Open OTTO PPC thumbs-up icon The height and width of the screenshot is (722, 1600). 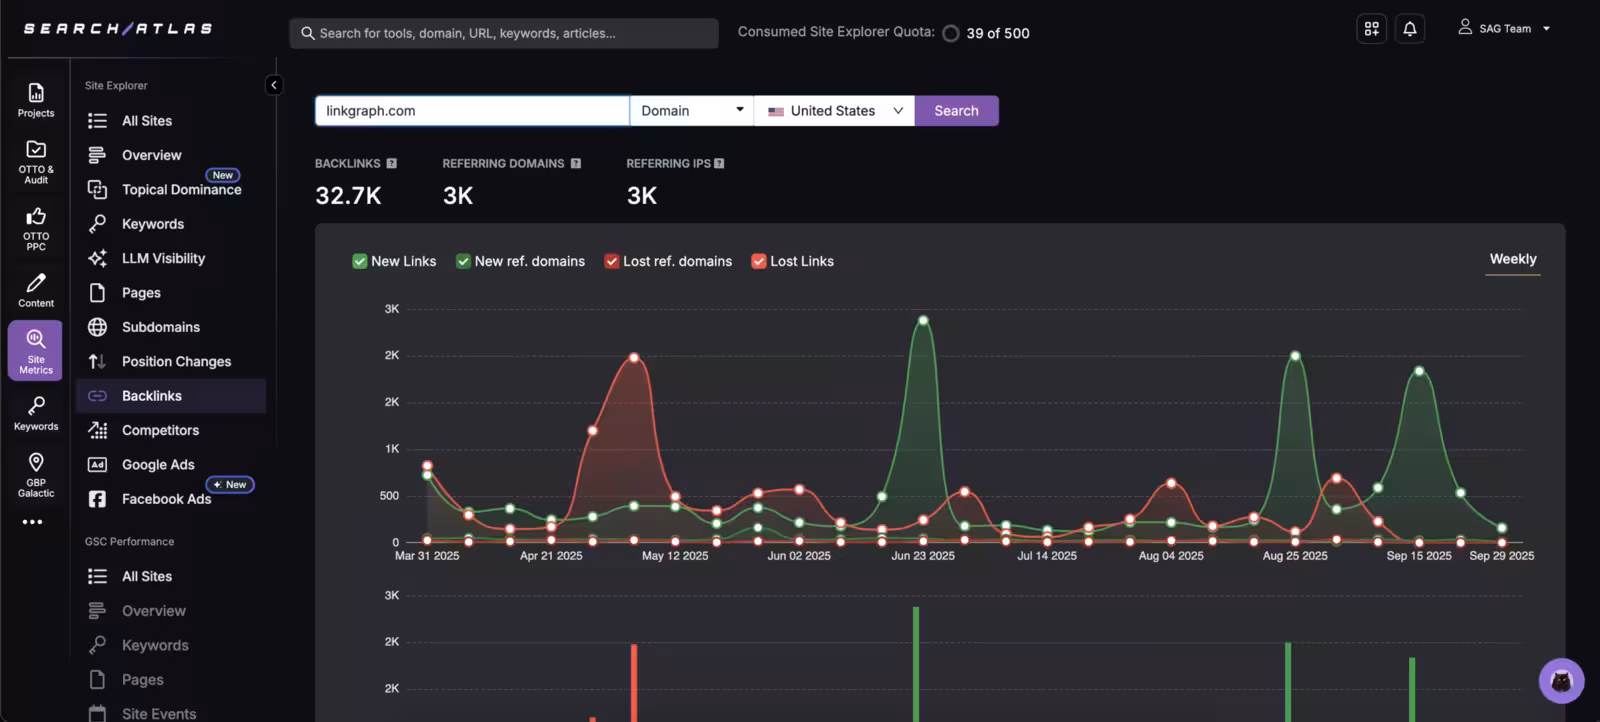coord(36,227)
